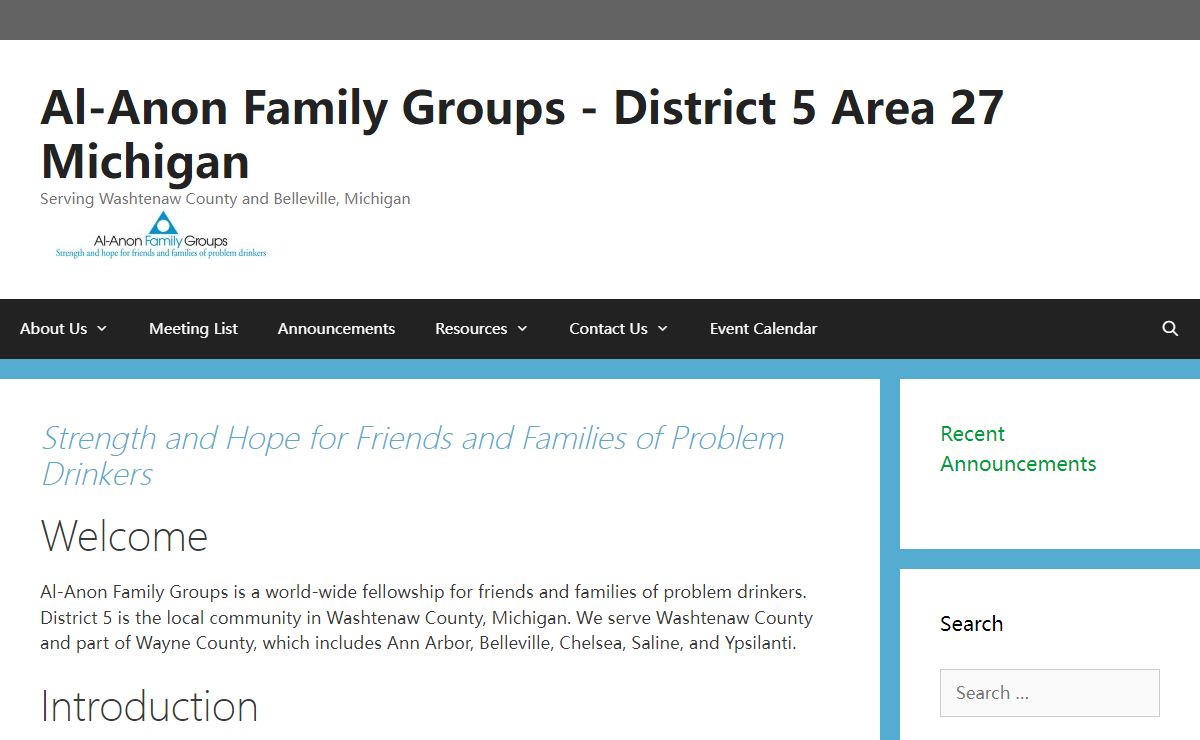Expand the Resources dropdown chevron
1200x740 pixels.
click(x=522, y=329)
